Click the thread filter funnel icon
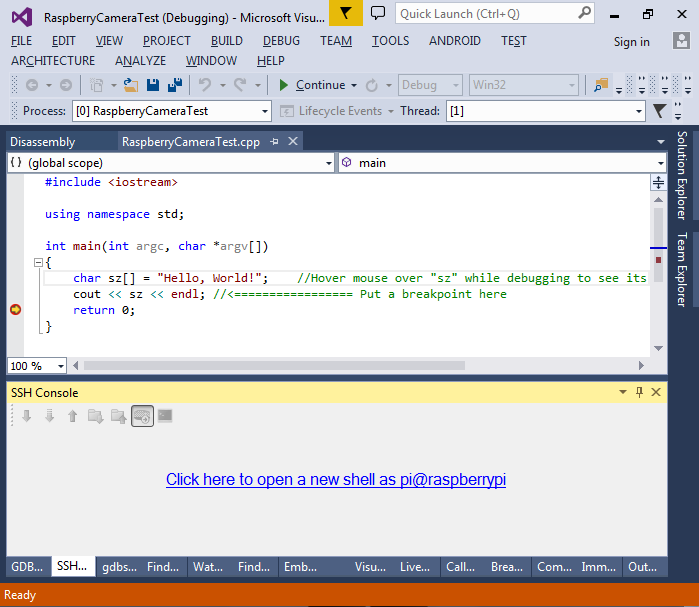699x607 pixels. pyautogui.click(x=660, y=111)
